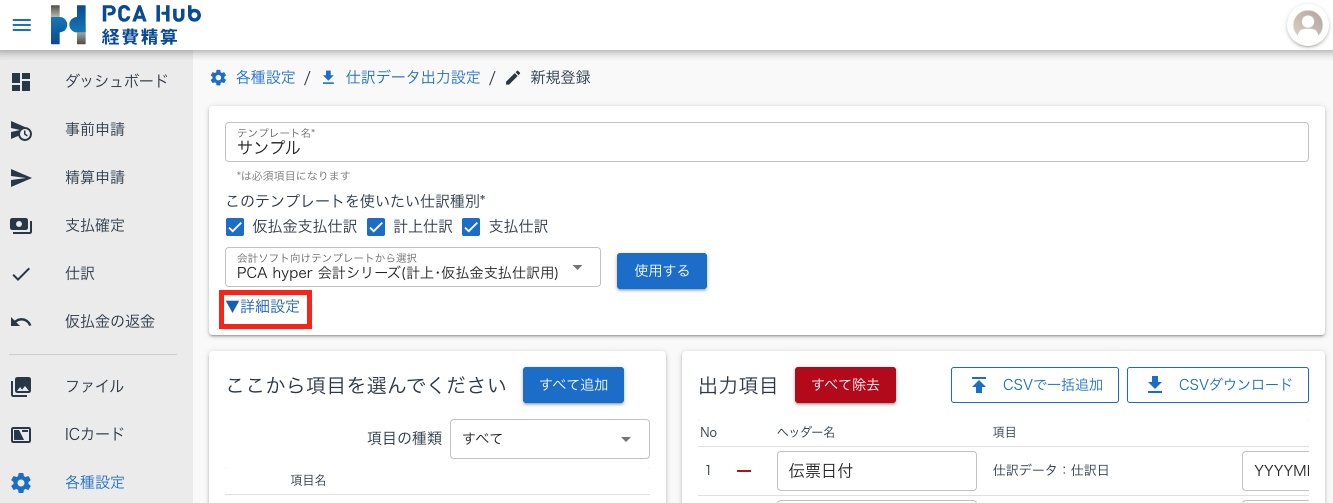Click the 項目名 column heading
The width and height of the screenshot is (1333, 503).
(x=308, y=480)
